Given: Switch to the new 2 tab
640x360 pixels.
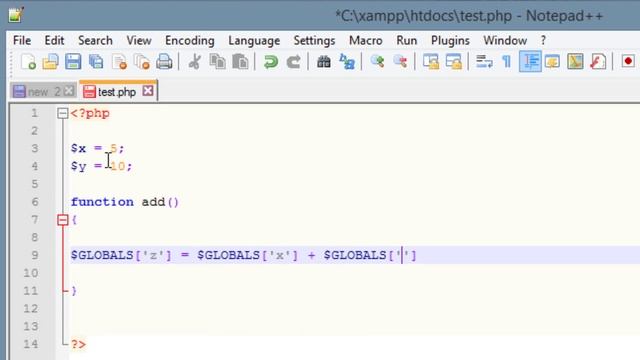Looking at the screenshot, I should 43,91.
